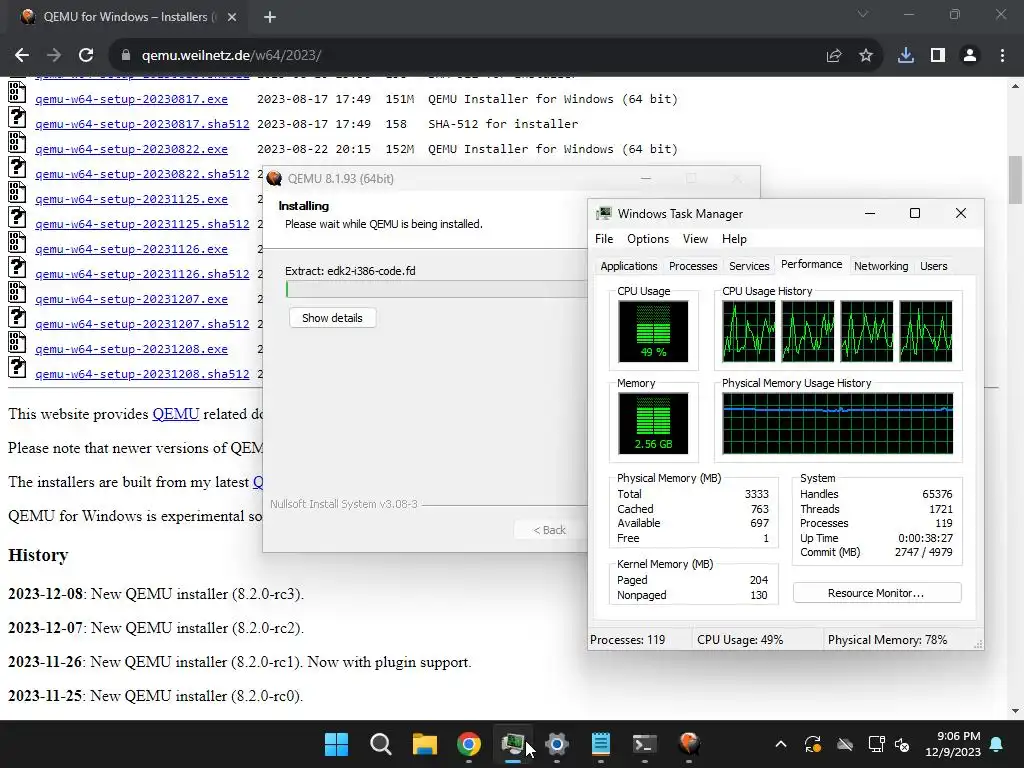Click 'Processes: 119' in status bar

click(x=628, y=640)
